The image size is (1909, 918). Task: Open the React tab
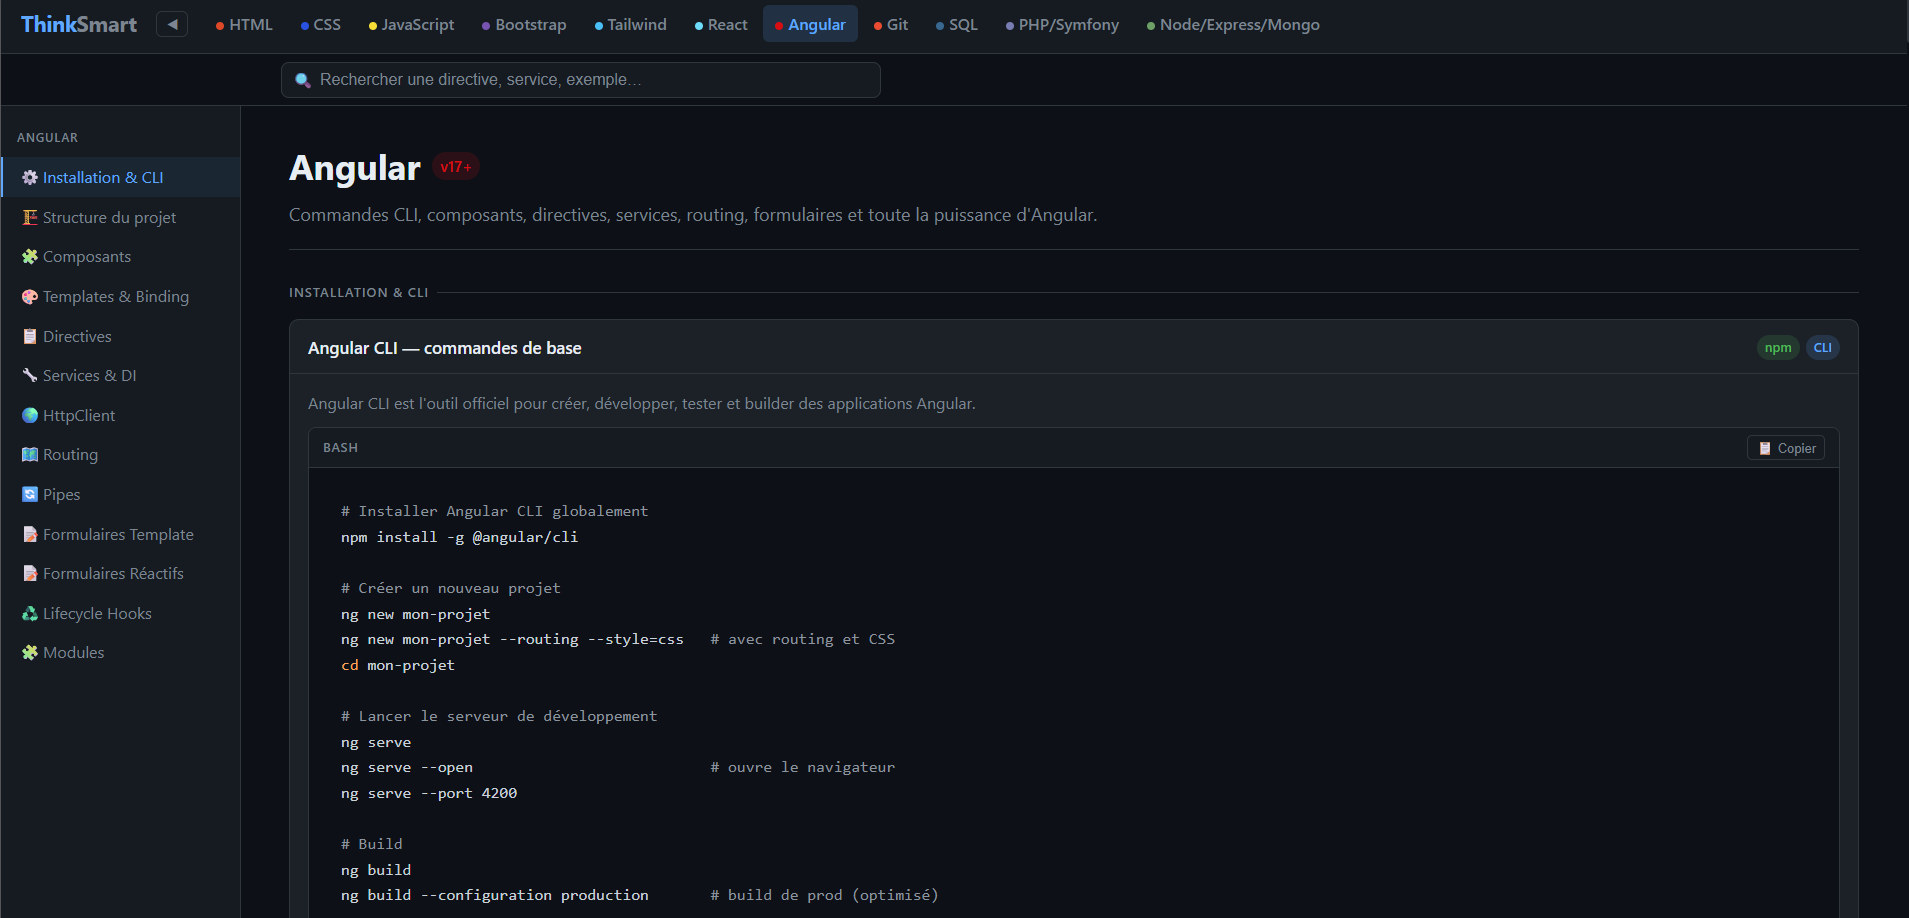[721, 25]
